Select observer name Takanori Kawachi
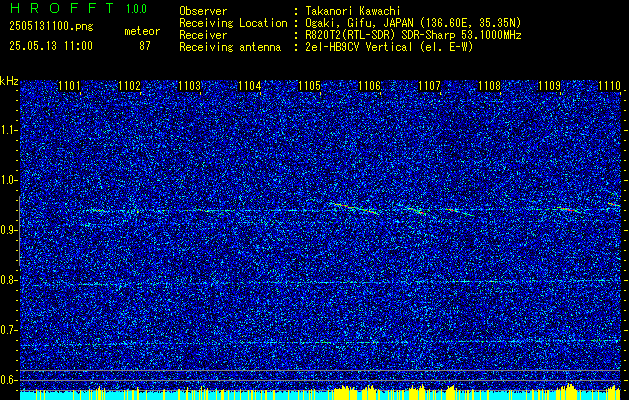The height and width of the screenshot is (400, 629). pos(351,11)
